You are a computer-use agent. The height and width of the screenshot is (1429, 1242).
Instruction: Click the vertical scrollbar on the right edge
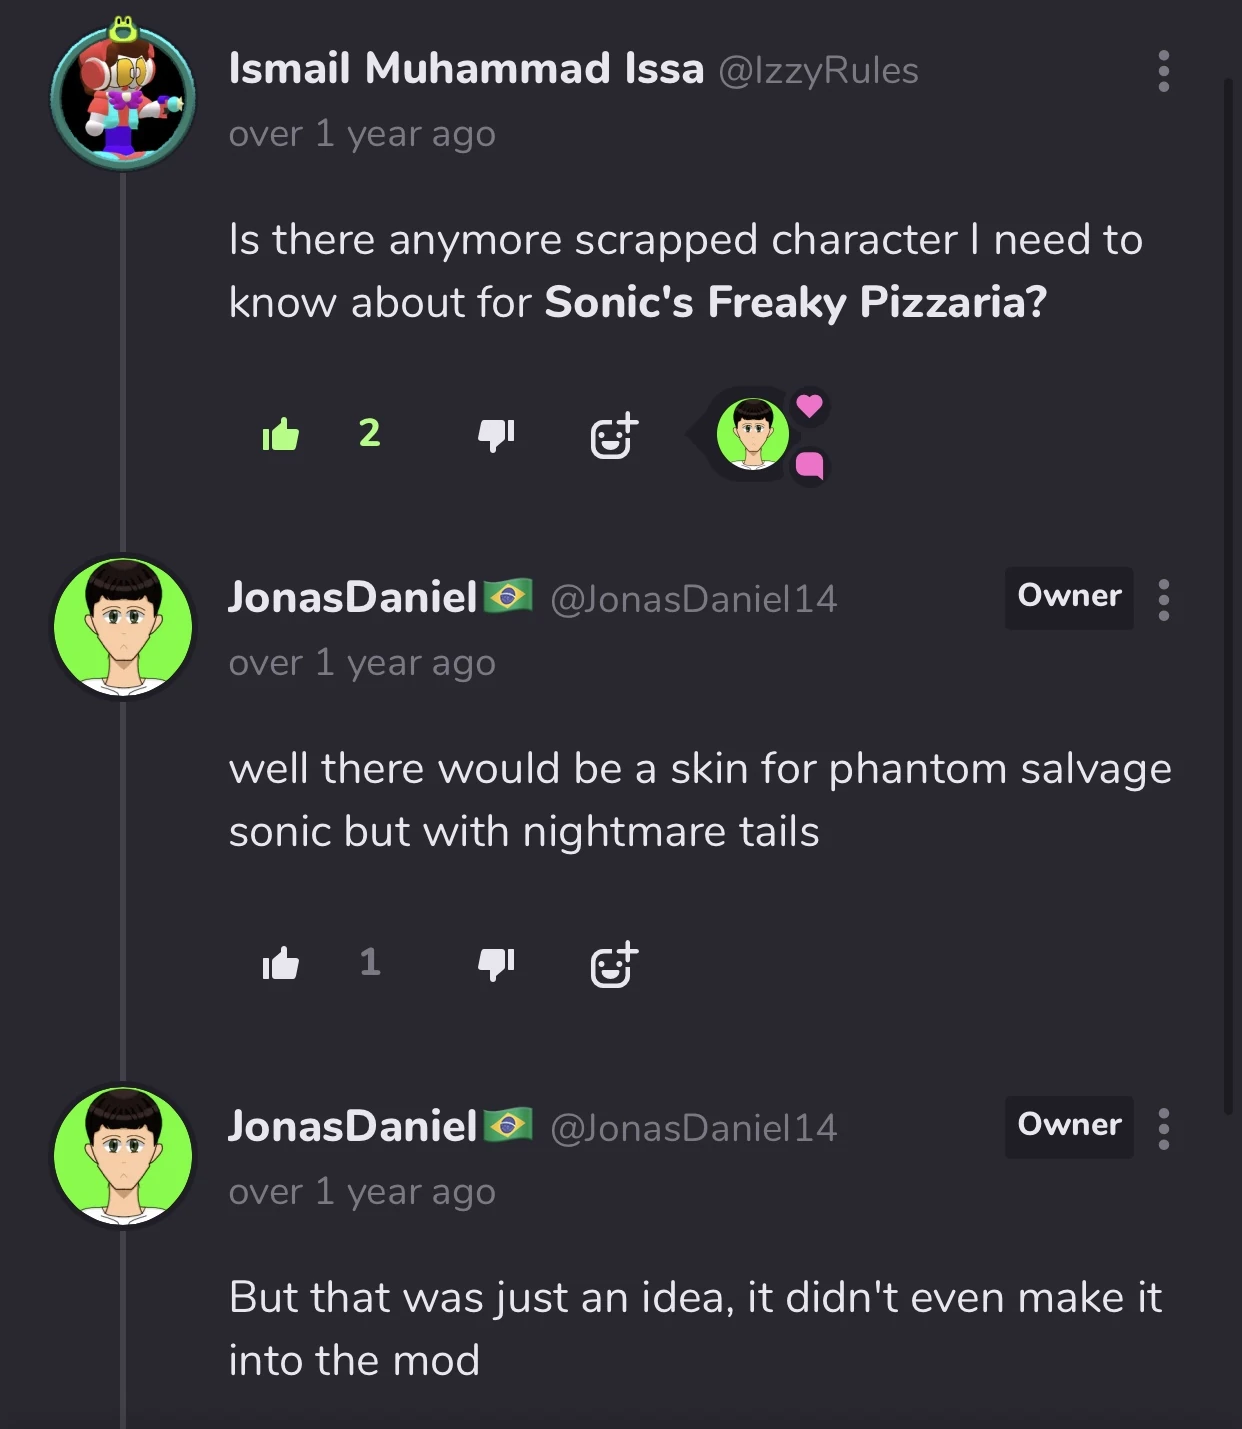tap(1229, 600)
